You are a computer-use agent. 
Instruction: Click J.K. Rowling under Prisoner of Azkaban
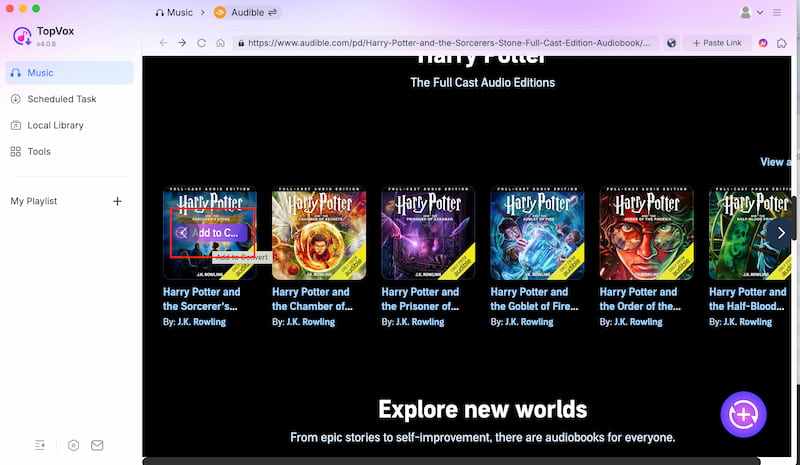pyautogui.click(x=420, y=322)
